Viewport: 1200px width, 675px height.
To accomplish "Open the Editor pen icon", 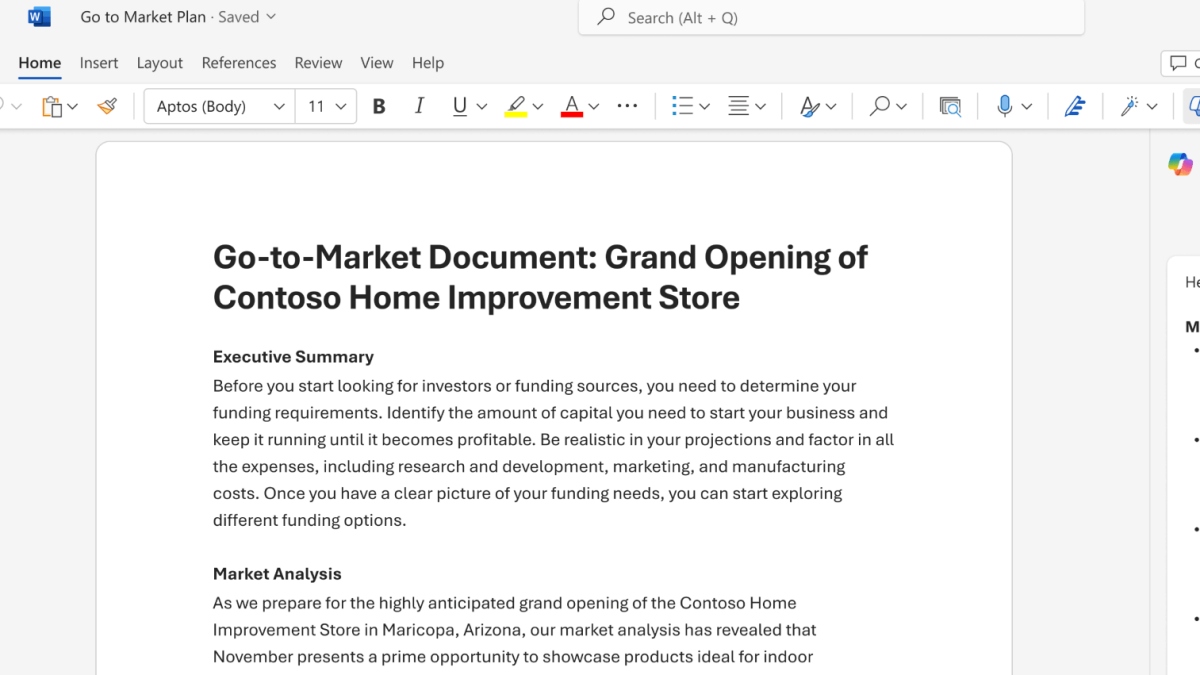I will (1075, 106).
